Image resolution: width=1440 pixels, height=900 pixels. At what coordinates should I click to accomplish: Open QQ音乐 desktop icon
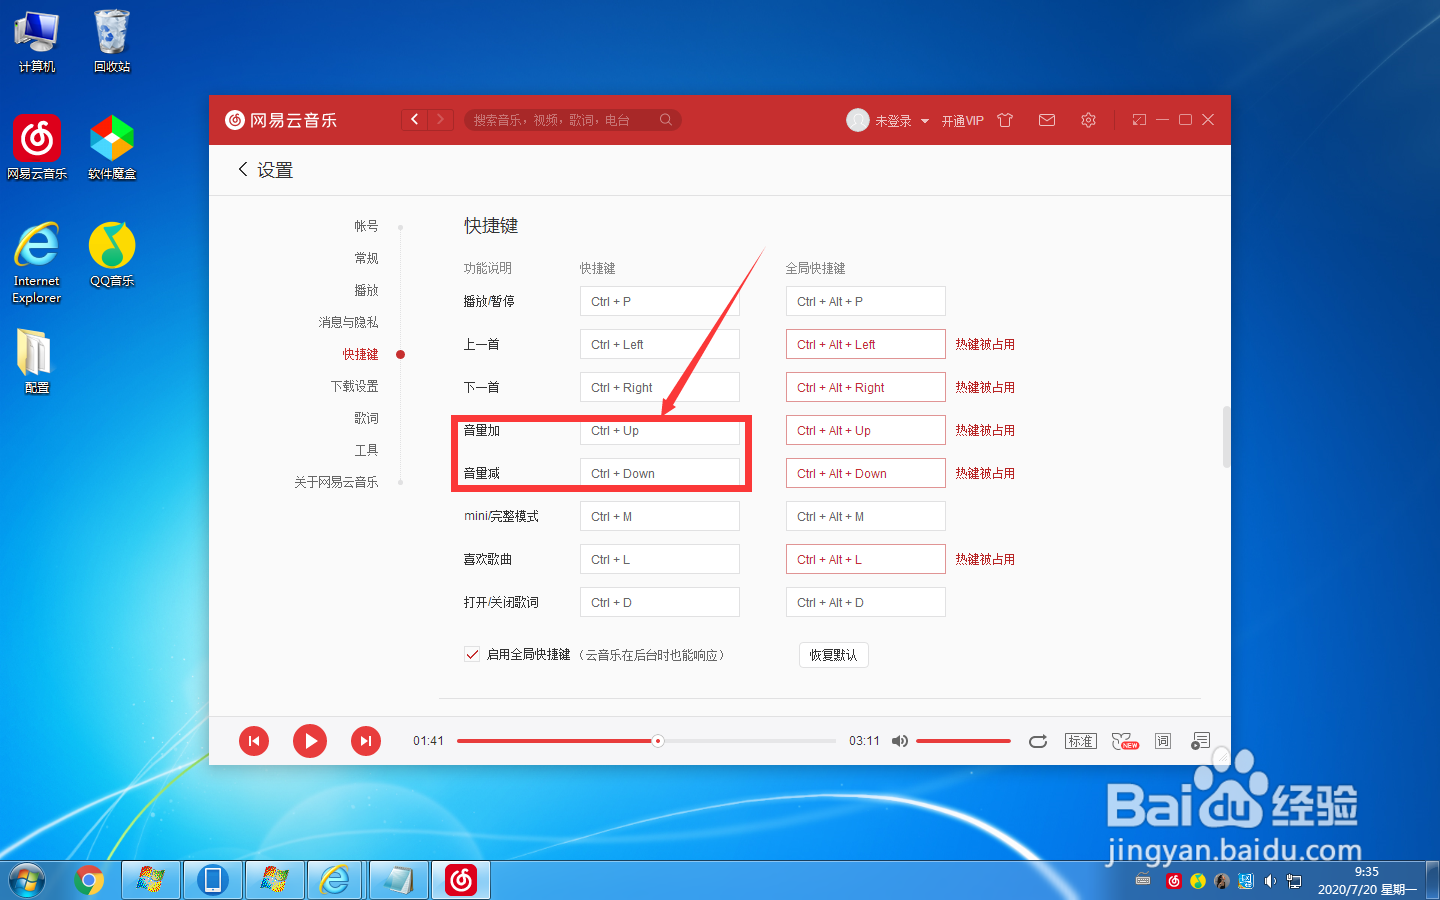(x=112, y=254)
